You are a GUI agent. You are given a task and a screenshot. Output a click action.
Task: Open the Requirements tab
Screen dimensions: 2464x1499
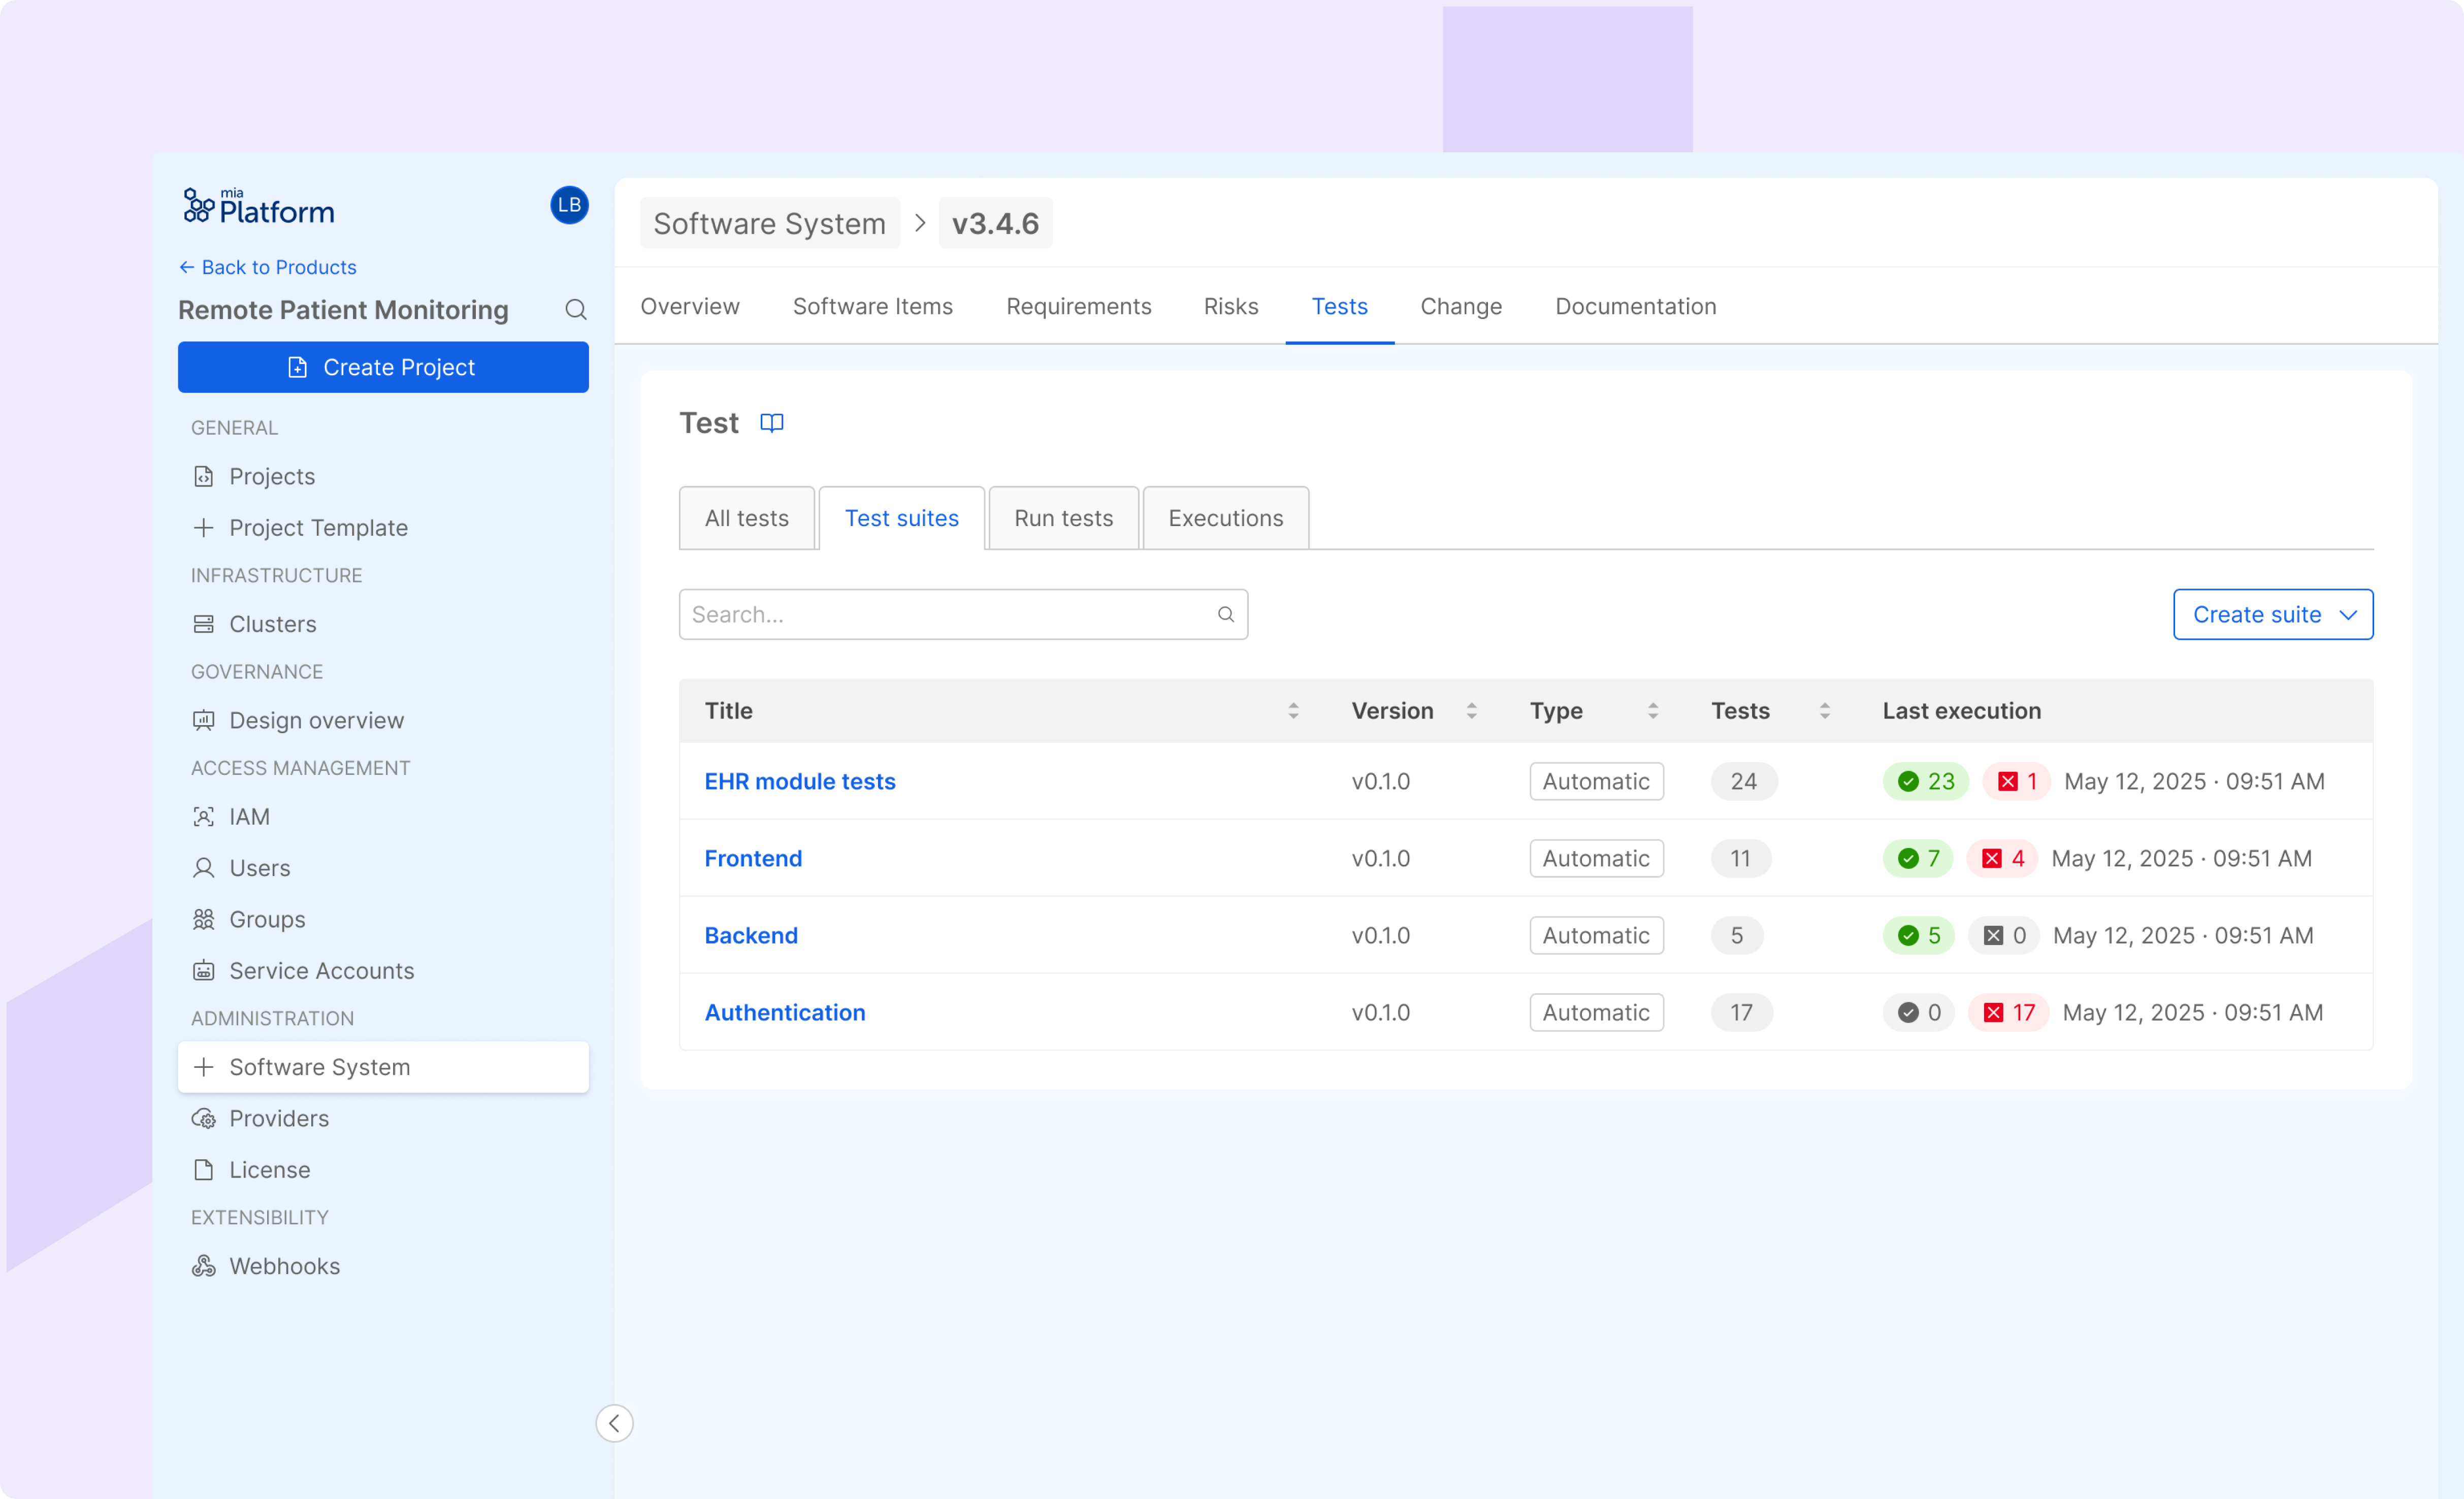point(1078,306)
